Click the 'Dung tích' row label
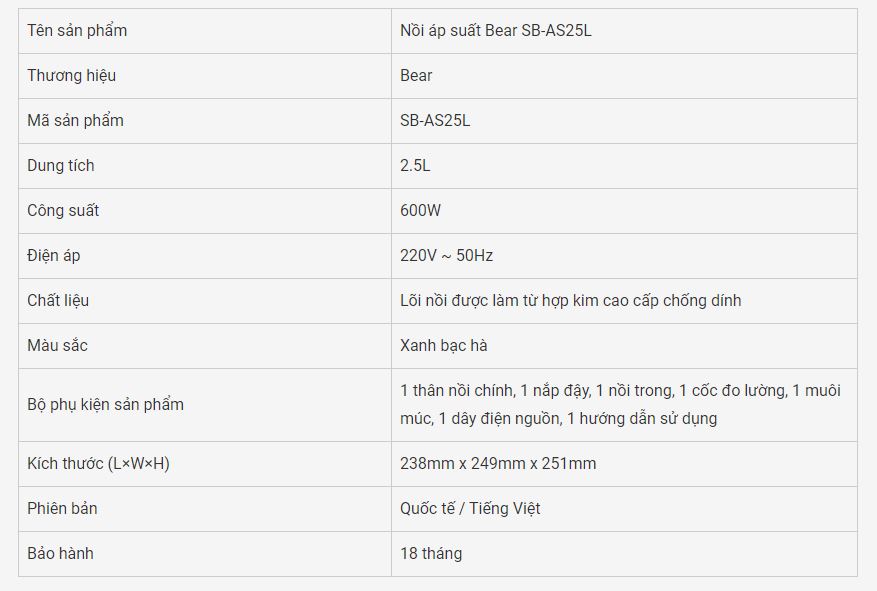 [x=61, y=166]
